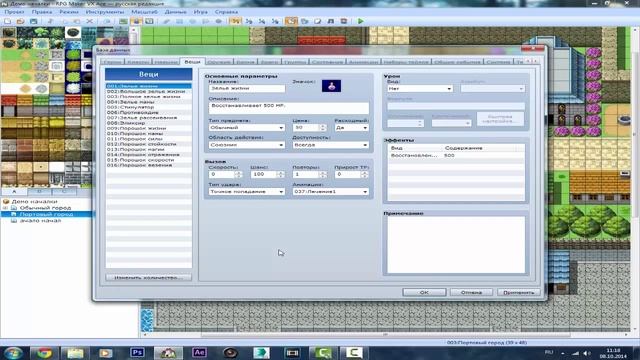Click the Open Project toolbar icon
Viewport: 640px width, 360px height.
tap(20, 21)
